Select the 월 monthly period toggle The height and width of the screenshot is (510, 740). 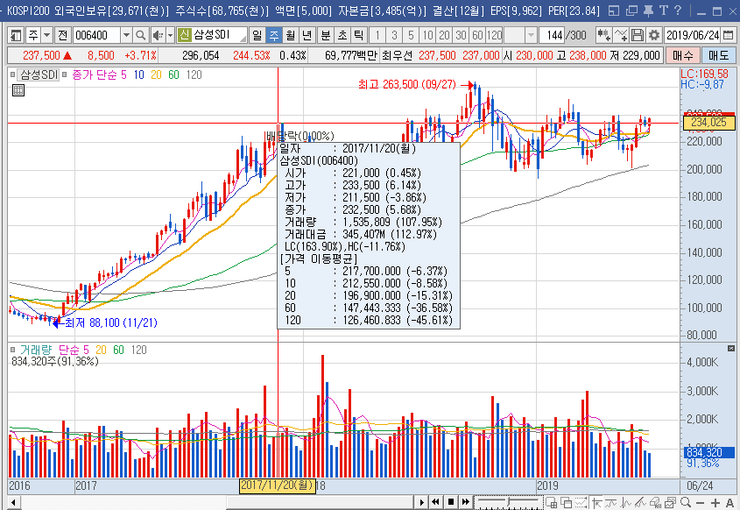[x=291, y=35]
